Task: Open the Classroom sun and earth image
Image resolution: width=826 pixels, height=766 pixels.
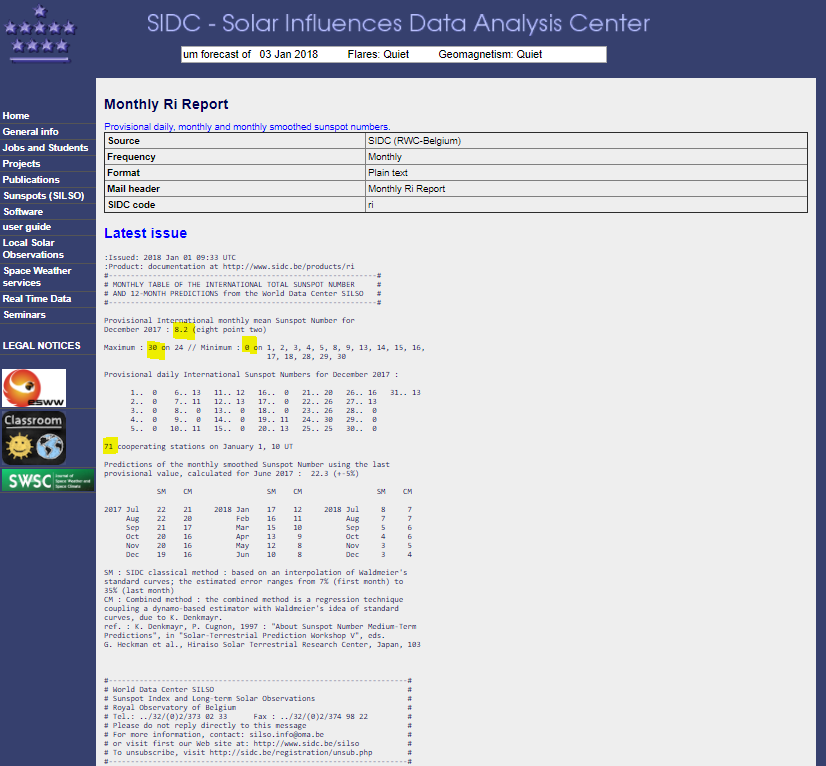Action: coord(34,438)
